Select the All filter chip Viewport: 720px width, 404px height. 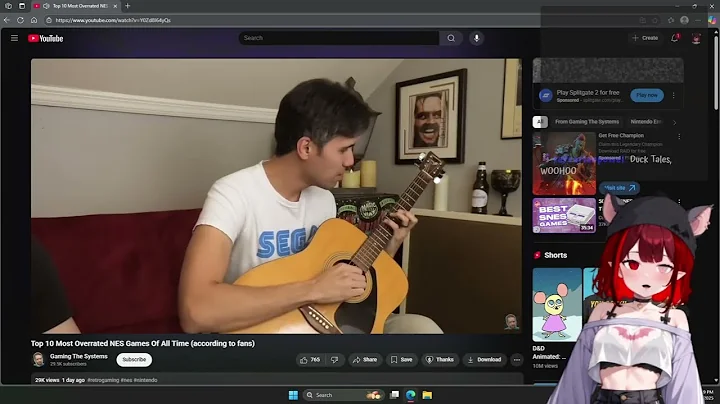(x=540, y=122)
